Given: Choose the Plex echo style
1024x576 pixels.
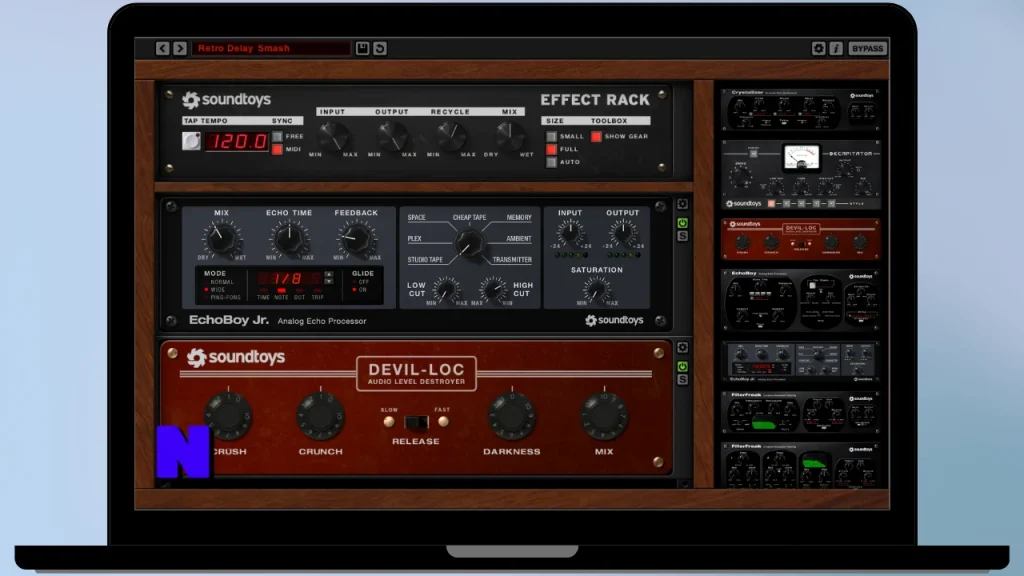Looking at the screenshot, I should coord(415,239).
